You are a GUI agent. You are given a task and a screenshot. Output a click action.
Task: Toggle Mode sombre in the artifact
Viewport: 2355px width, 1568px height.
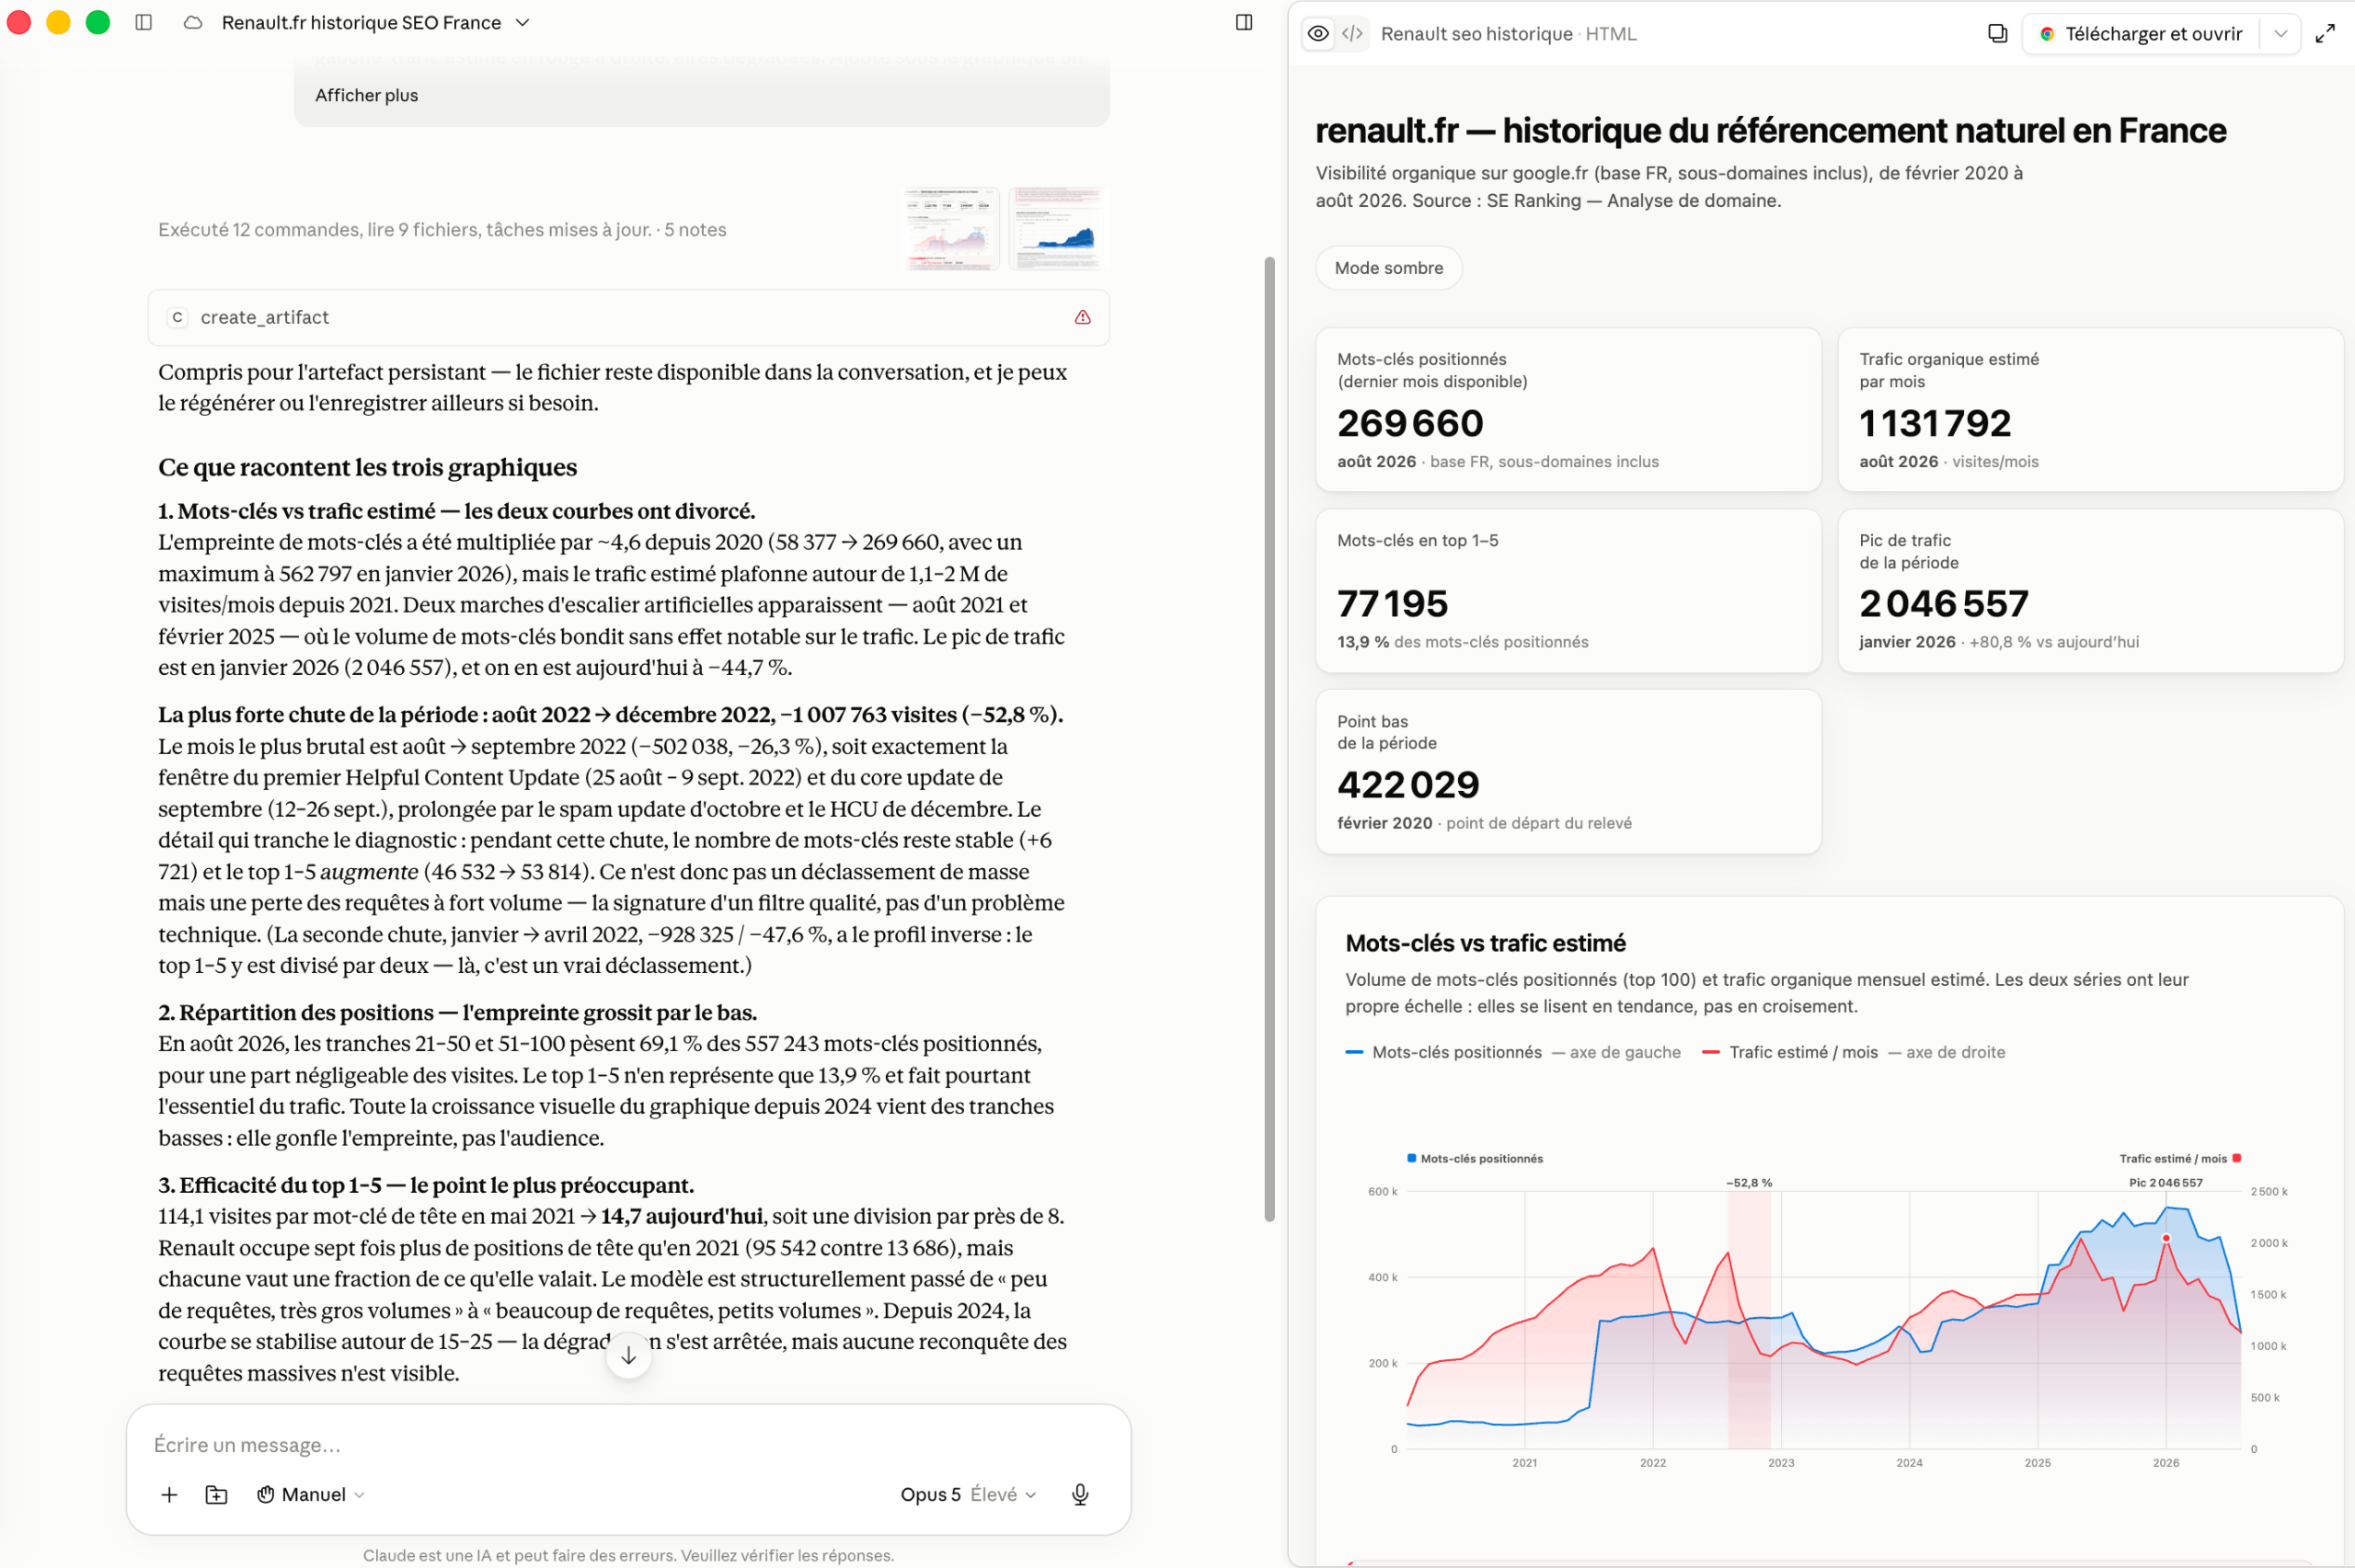(1388, 268)
